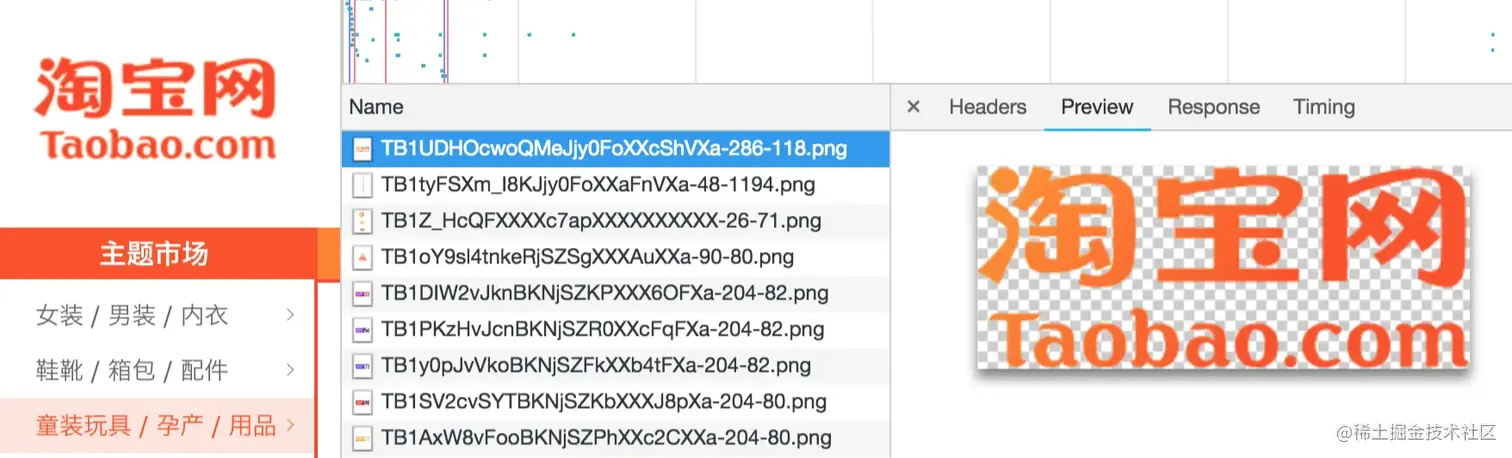Screen dimensions: 1512x458
Task: Open the 箱包 category link
Action: (132, 371)
